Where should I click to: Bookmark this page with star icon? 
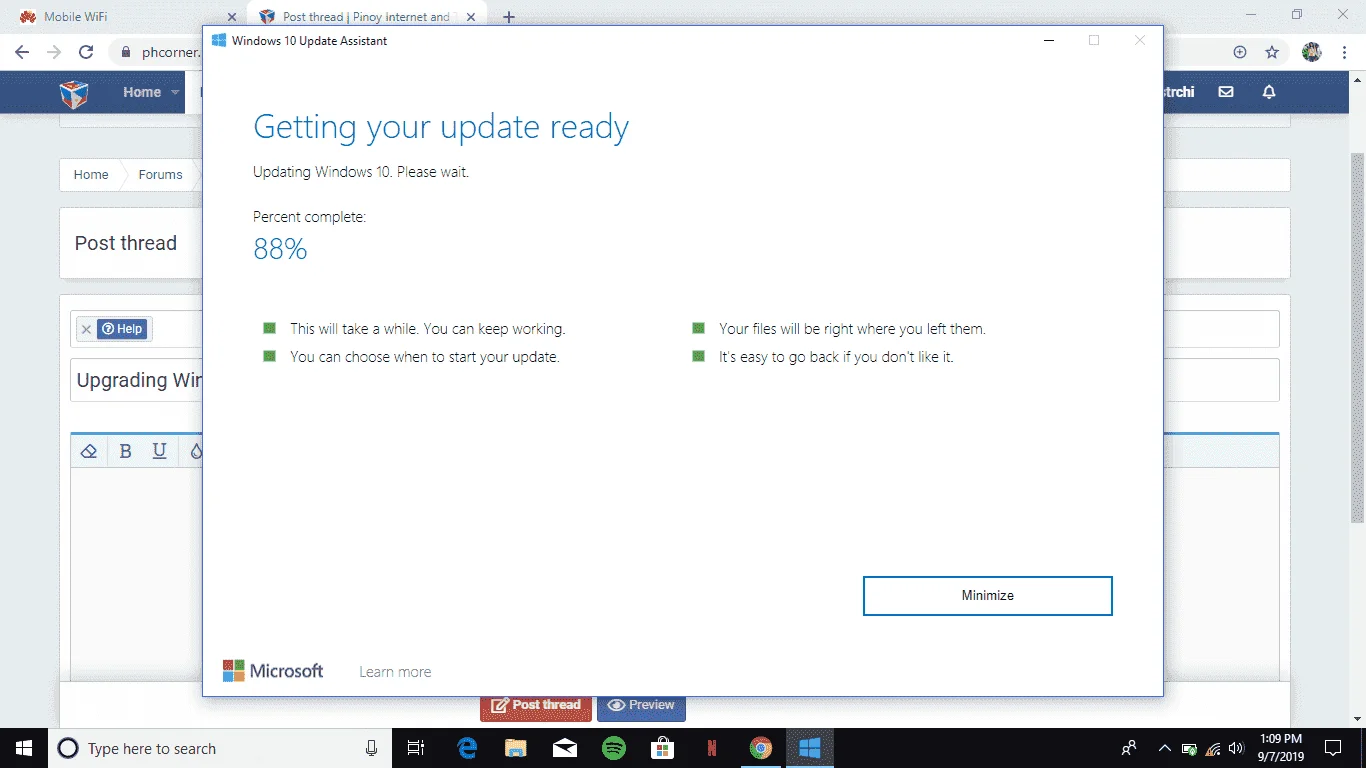[x=1272, y=52]
